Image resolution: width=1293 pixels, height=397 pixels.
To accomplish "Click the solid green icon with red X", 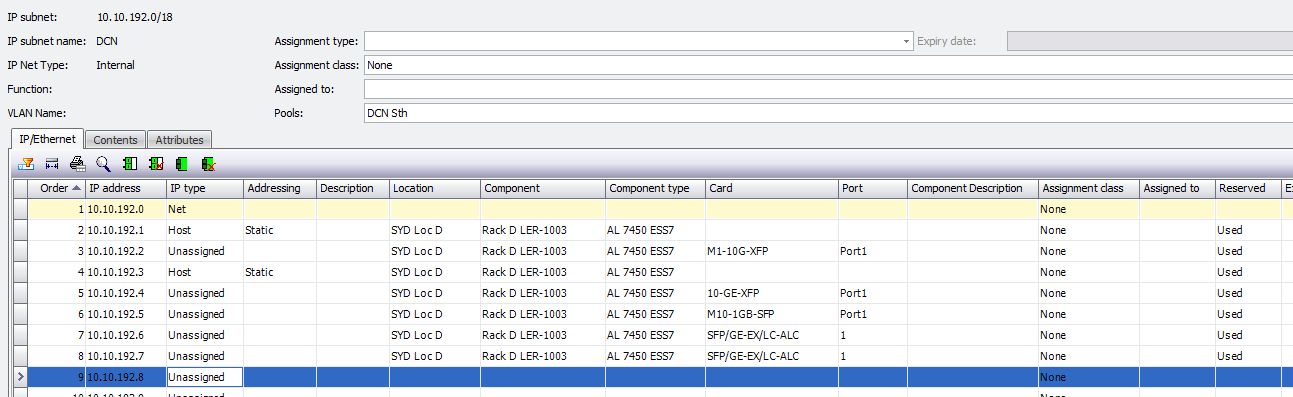I will [208, 163].
